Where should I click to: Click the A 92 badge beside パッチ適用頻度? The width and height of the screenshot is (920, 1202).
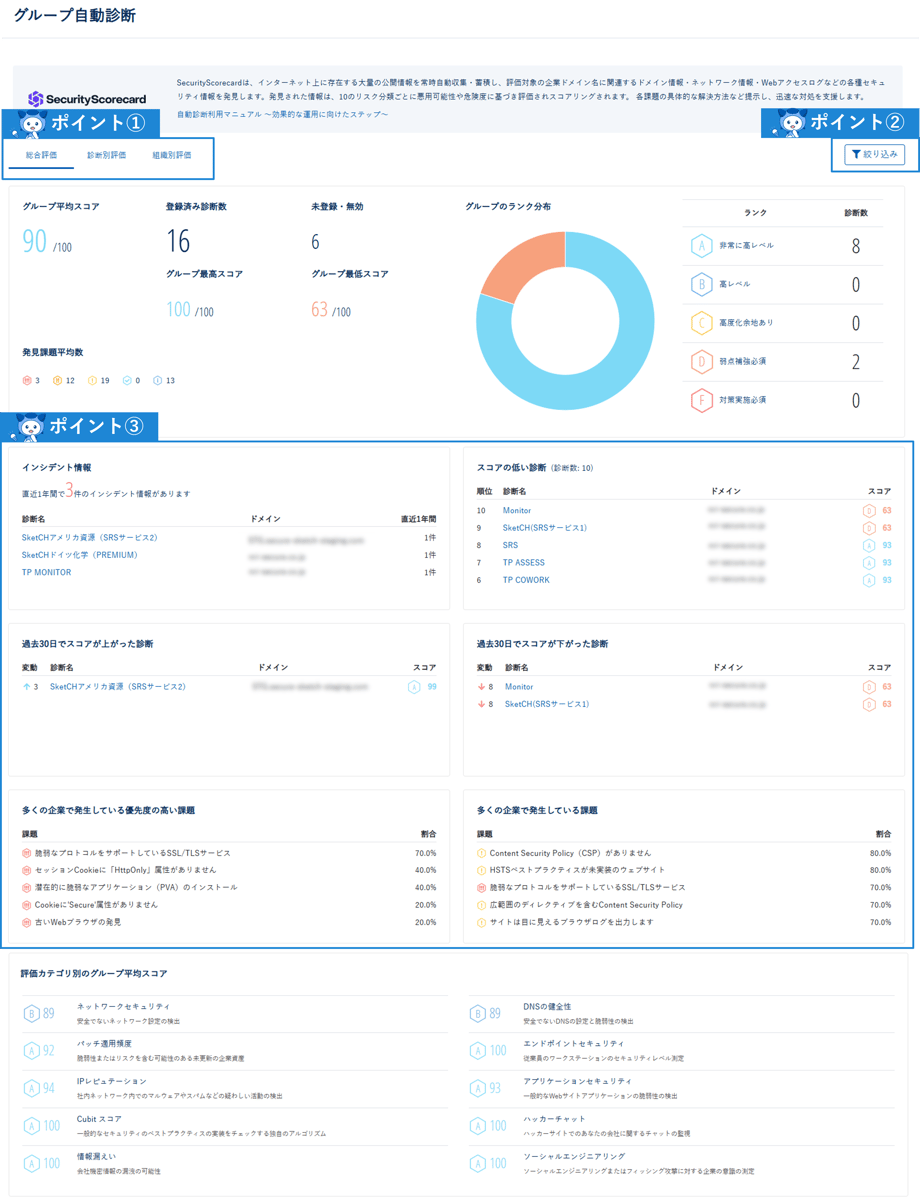39,1050
